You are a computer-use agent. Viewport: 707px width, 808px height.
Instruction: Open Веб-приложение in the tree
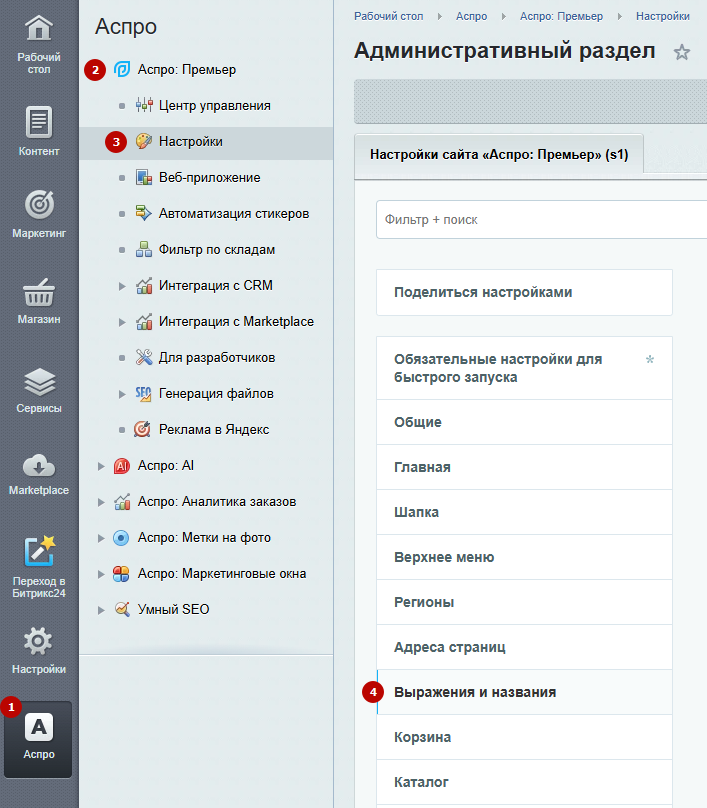tap(206, 177)
